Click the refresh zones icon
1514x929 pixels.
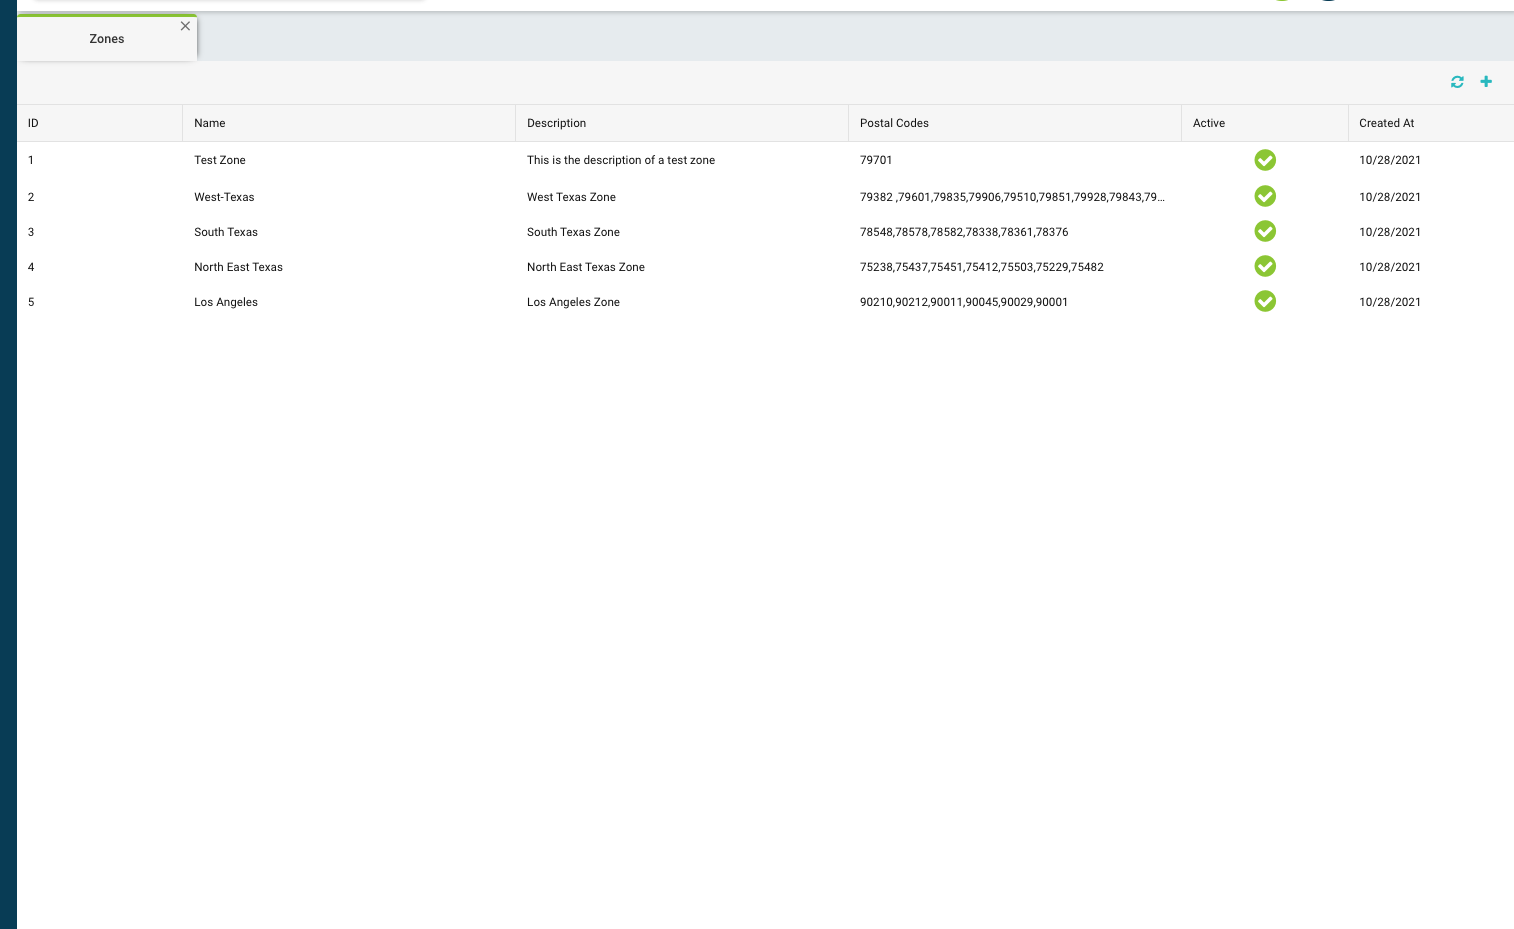pyautogui.click(x=1457, y=82)
